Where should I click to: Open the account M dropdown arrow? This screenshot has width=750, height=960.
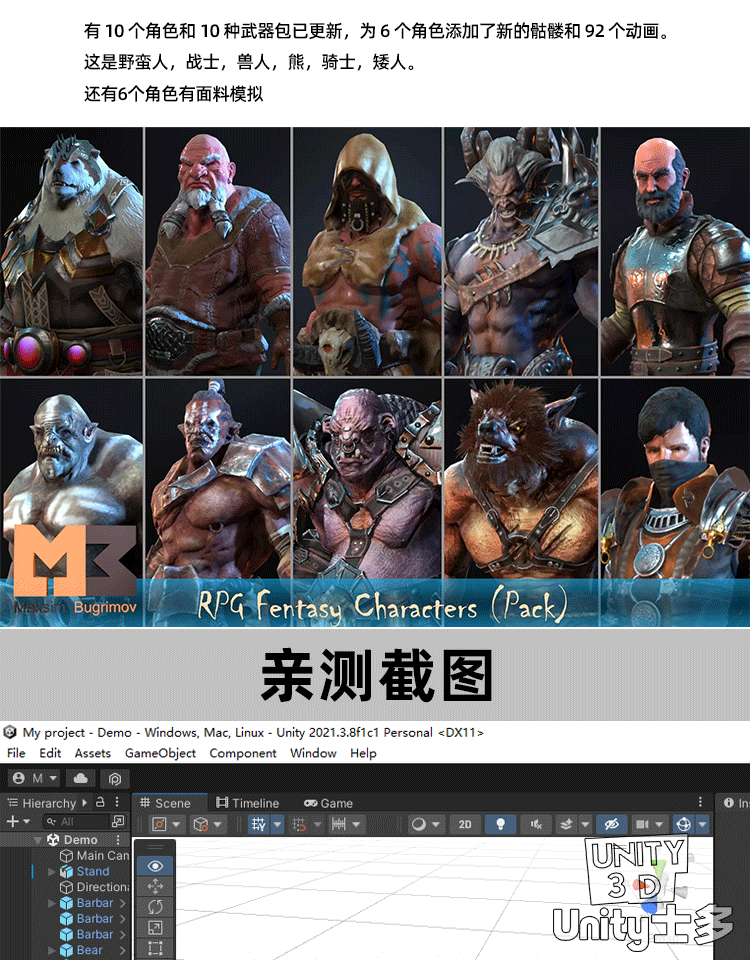click(53, 778)
